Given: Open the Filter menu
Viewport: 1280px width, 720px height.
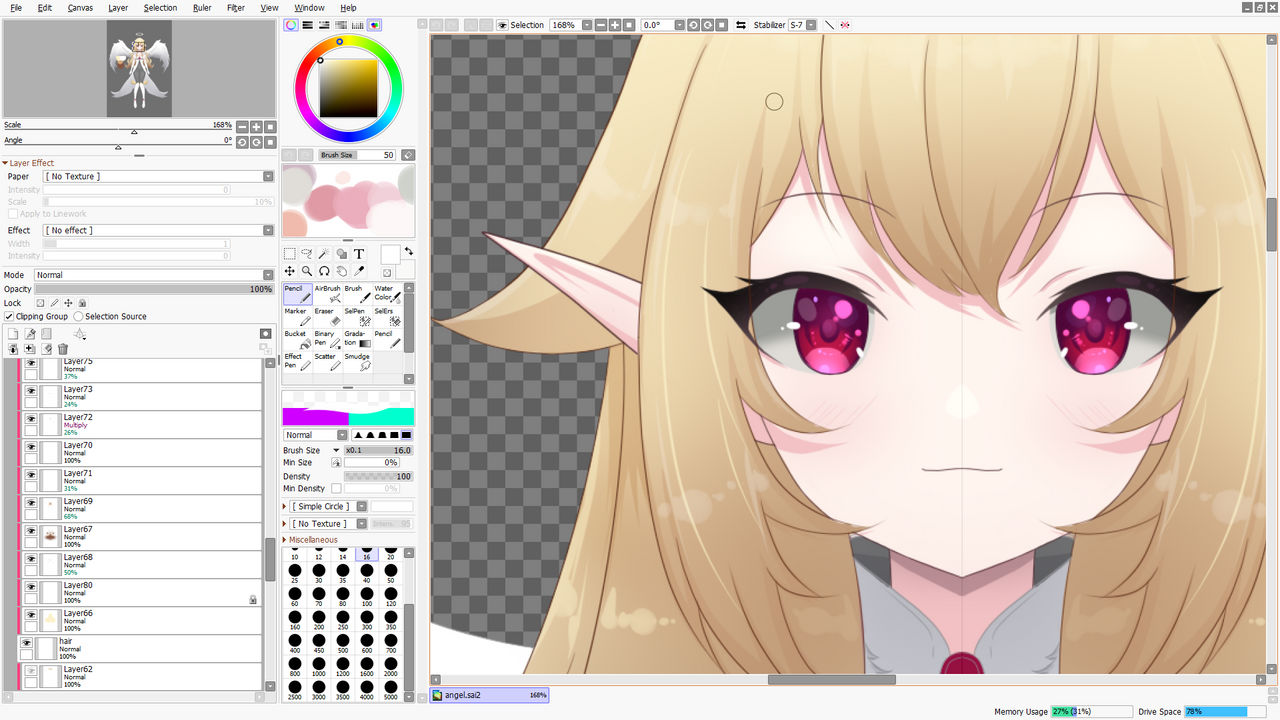Looking at the screenshot, I should (236, 7).
